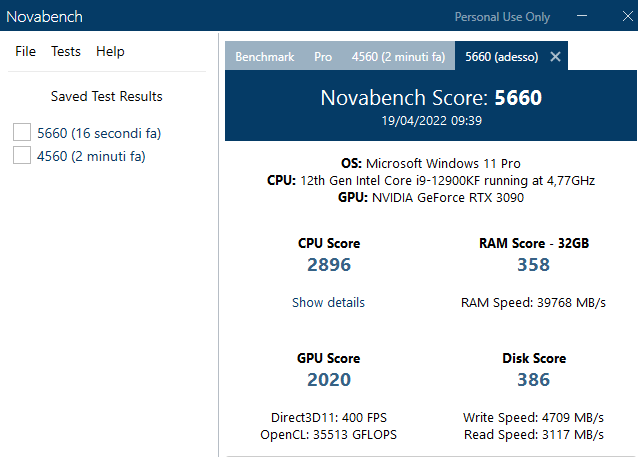This screenshot has height=457, width=638.
Task: Select the 5660 (adesso) tab
Action: click(501, 57)
